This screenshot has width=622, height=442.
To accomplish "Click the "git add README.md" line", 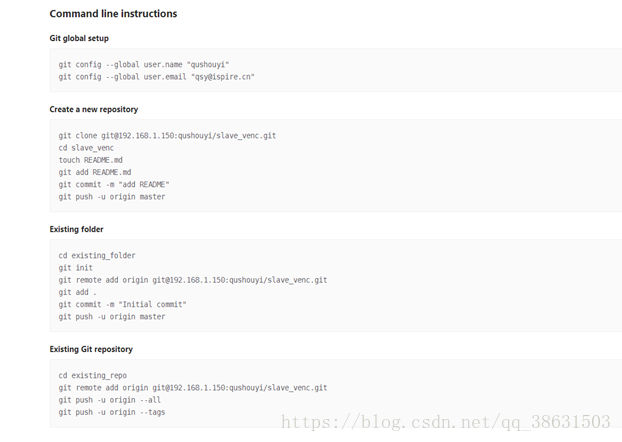I will (94, 172).
